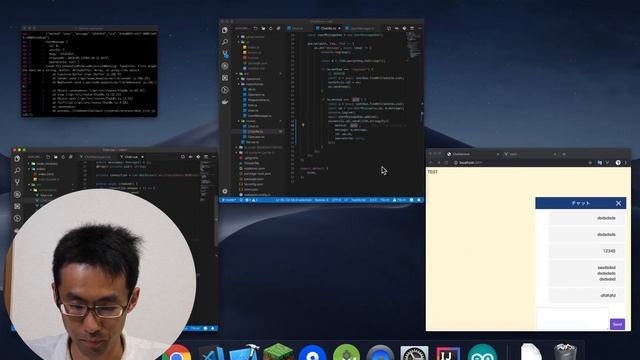Open Source Control in center VS Code window
640x360 pixels.
click(225, 54)
